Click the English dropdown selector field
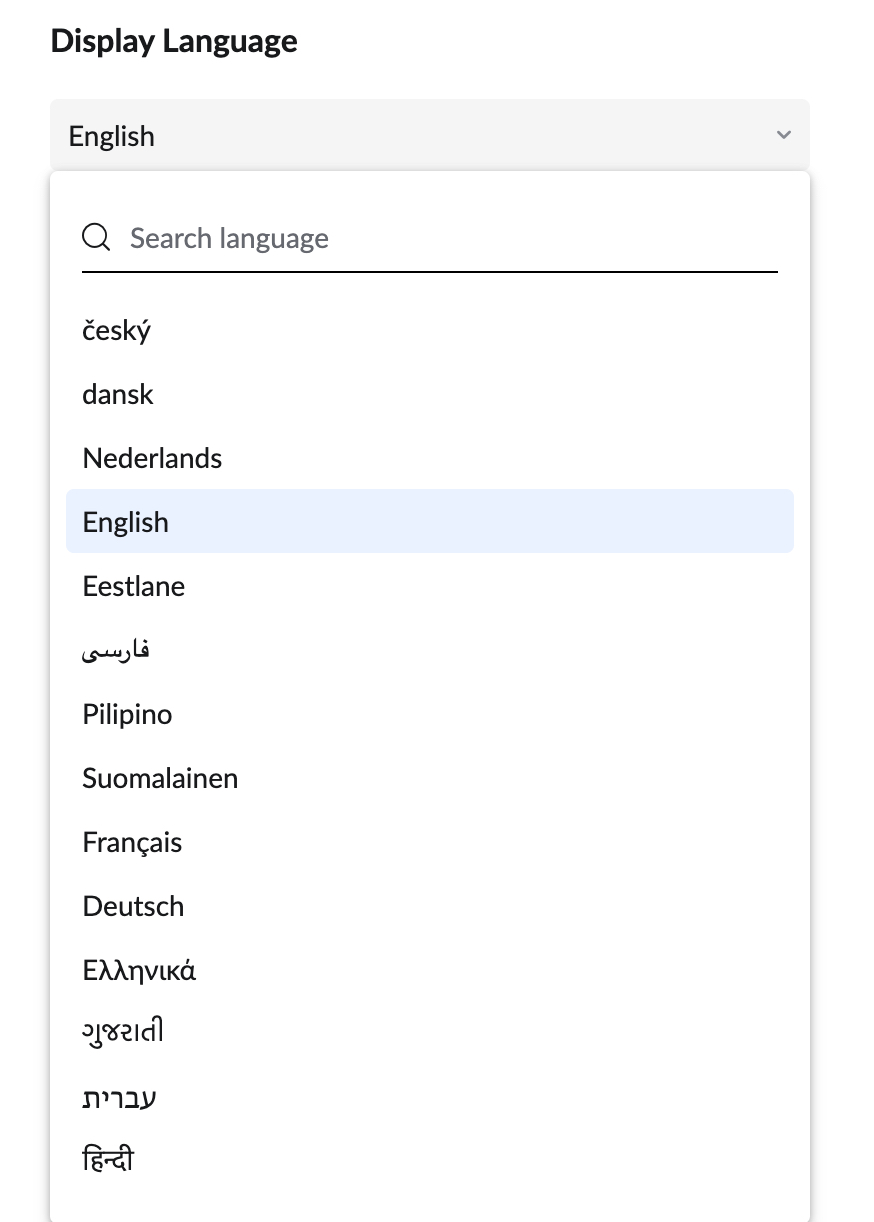The image size is (874, 1222). pyautogui.click(x=400, y=134)
